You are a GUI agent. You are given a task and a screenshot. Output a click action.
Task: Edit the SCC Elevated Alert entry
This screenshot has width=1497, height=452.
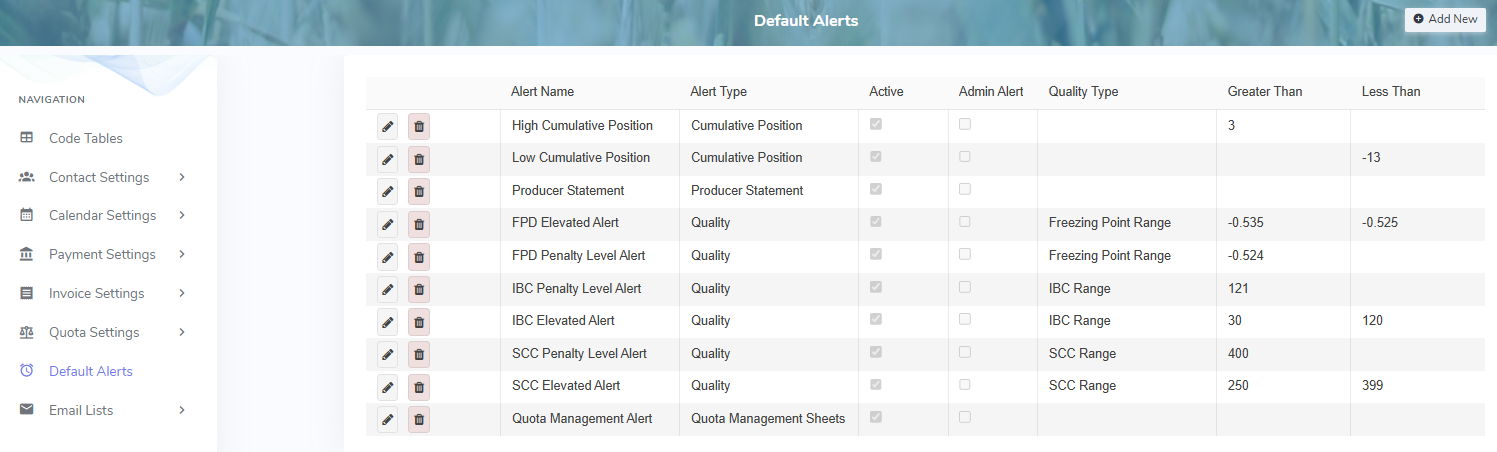387,386
